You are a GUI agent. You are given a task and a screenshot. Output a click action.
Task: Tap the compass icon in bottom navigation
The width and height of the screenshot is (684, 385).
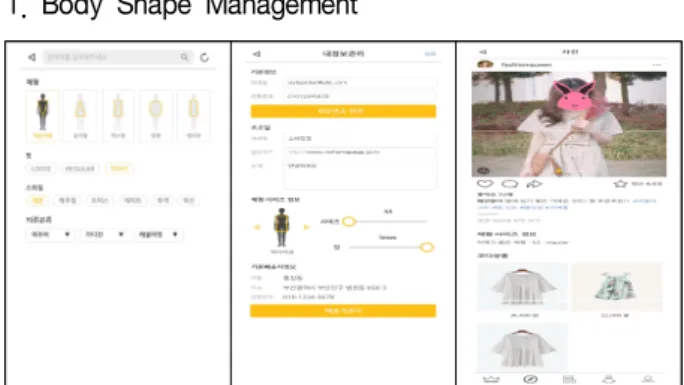click(530, 379)
